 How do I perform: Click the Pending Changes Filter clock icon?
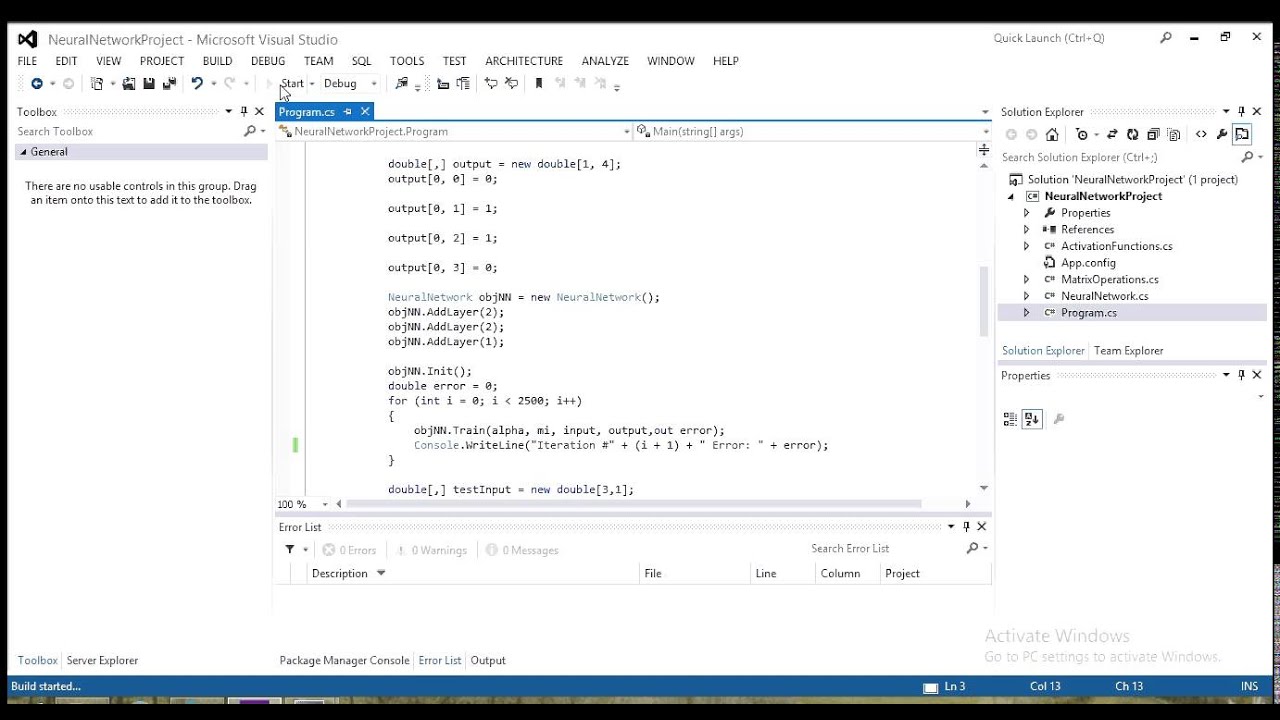(1082, 134)
